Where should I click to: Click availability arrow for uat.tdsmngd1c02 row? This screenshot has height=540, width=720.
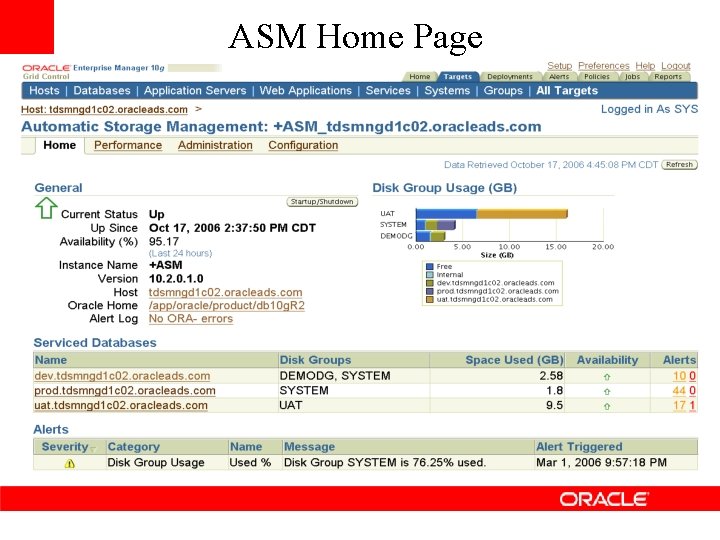click(x=607, y=406)
